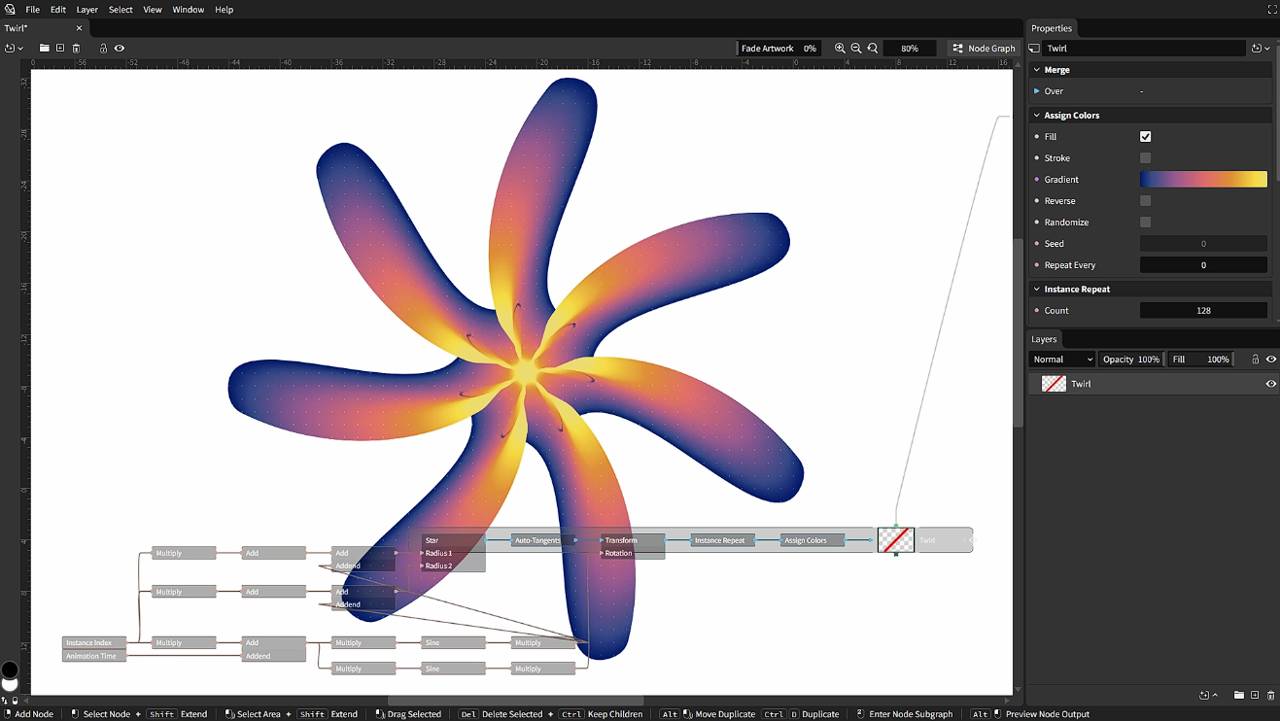Collapse the Instance Repeat section
Screen dimensions: 1280x721
(1037, 289)
